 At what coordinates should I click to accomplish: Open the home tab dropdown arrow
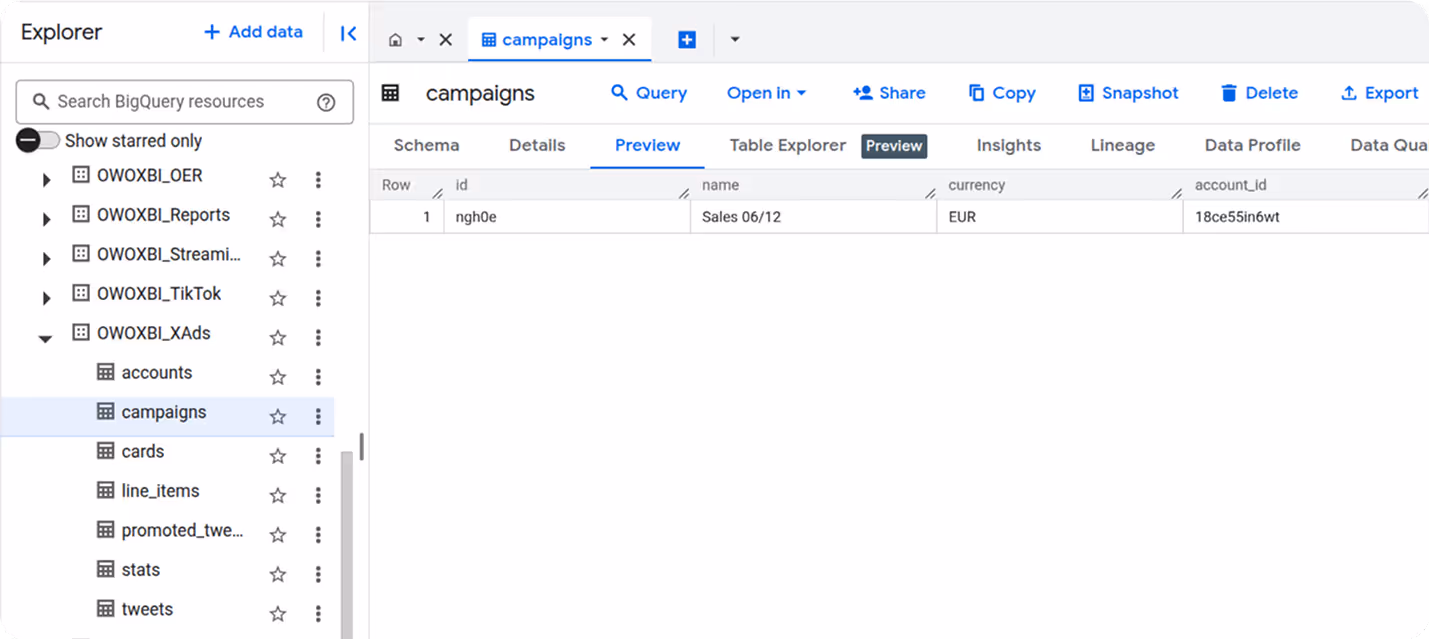click(421, 40)
